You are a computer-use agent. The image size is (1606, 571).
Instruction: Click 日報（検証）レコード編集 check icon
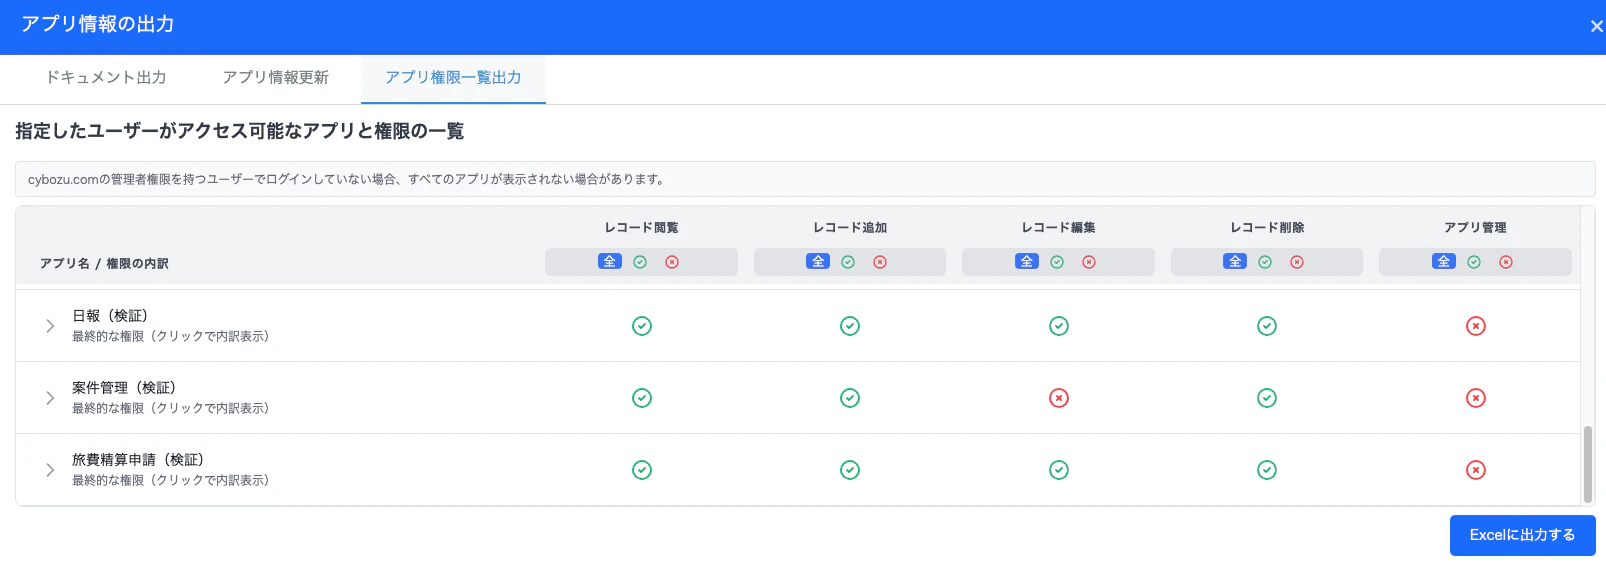[x=1059, y=326]
